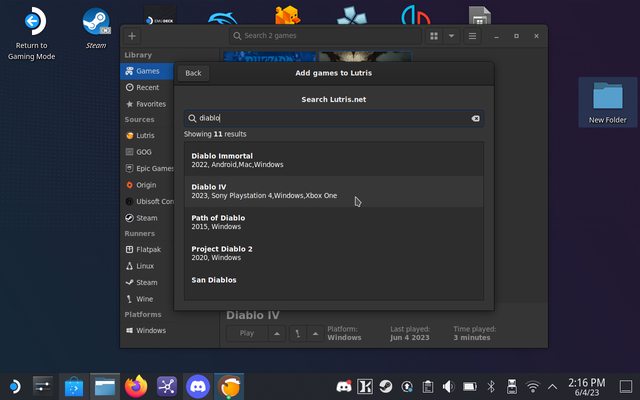640x400 pixels.
Task: Open Favorites in Library sidebar
Action: (150, 104)
